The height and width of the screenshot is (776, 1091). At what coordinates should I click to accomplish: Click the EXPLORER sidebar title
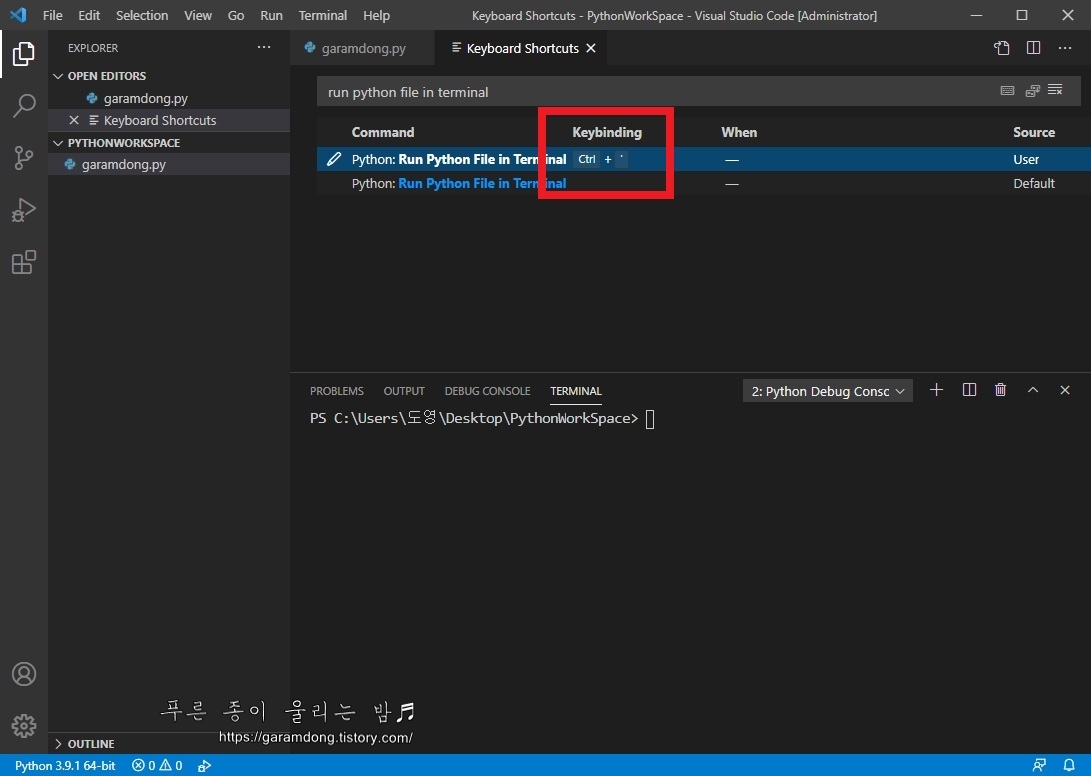coord(93,48)
